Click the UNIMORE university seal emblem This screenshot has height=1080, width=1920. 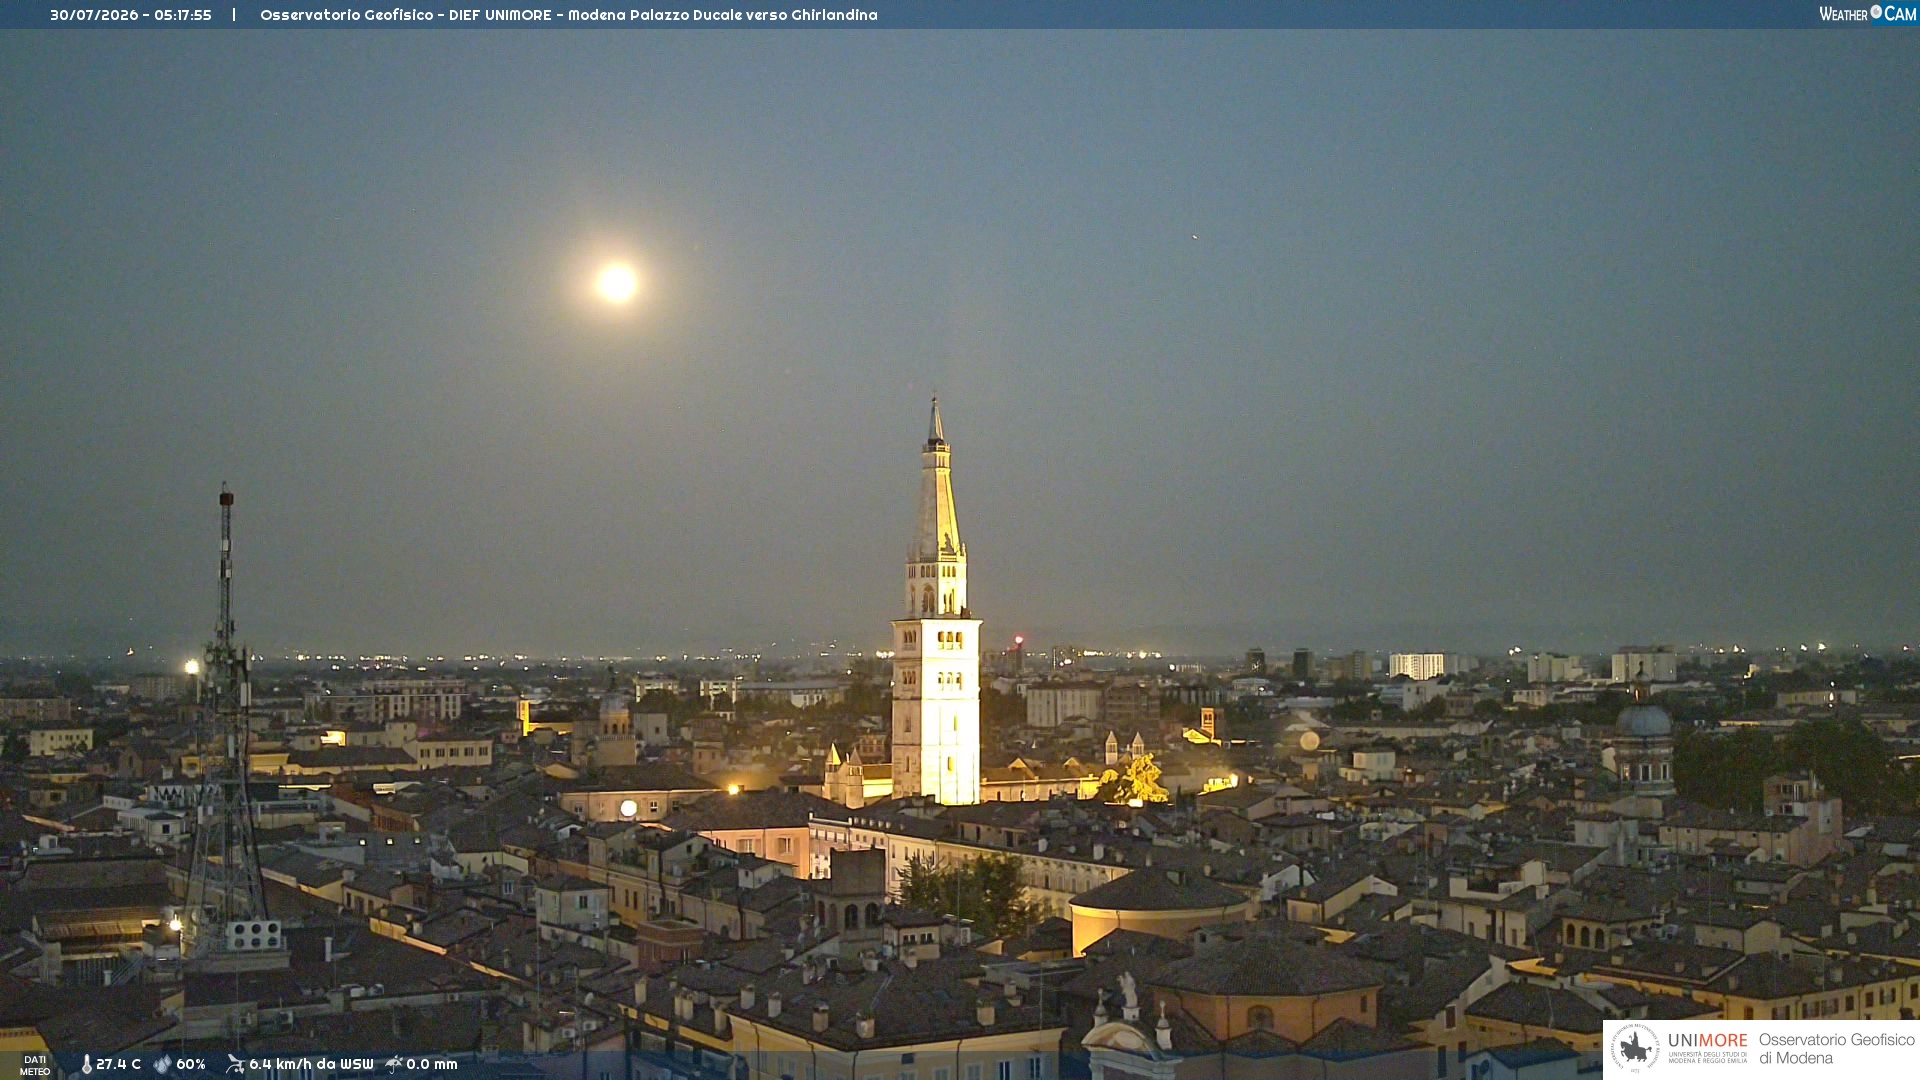click(1634, 1049)
